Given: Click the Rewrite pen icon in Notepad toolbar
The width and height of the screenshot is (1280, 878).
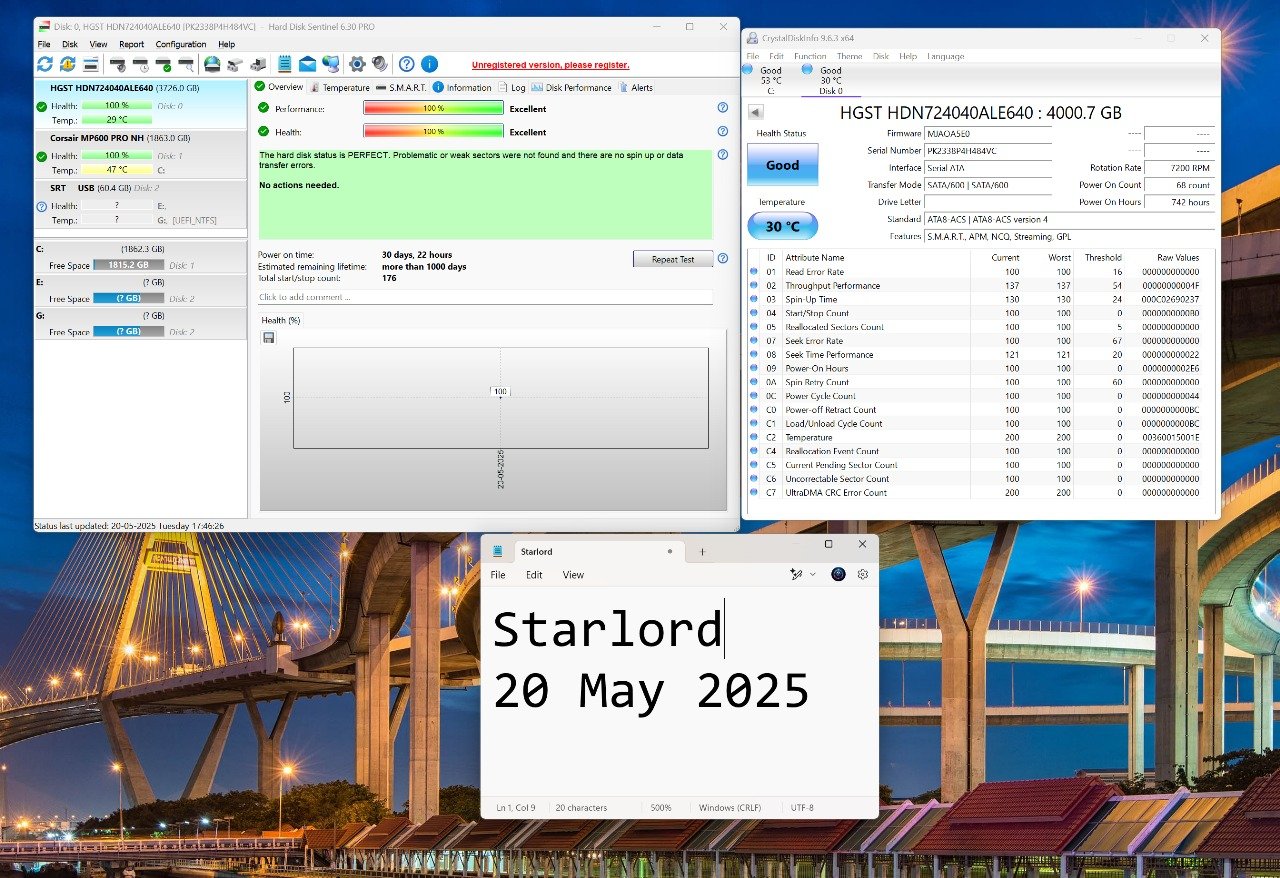Looking at the screenshot, I should (x=796, y=574).
